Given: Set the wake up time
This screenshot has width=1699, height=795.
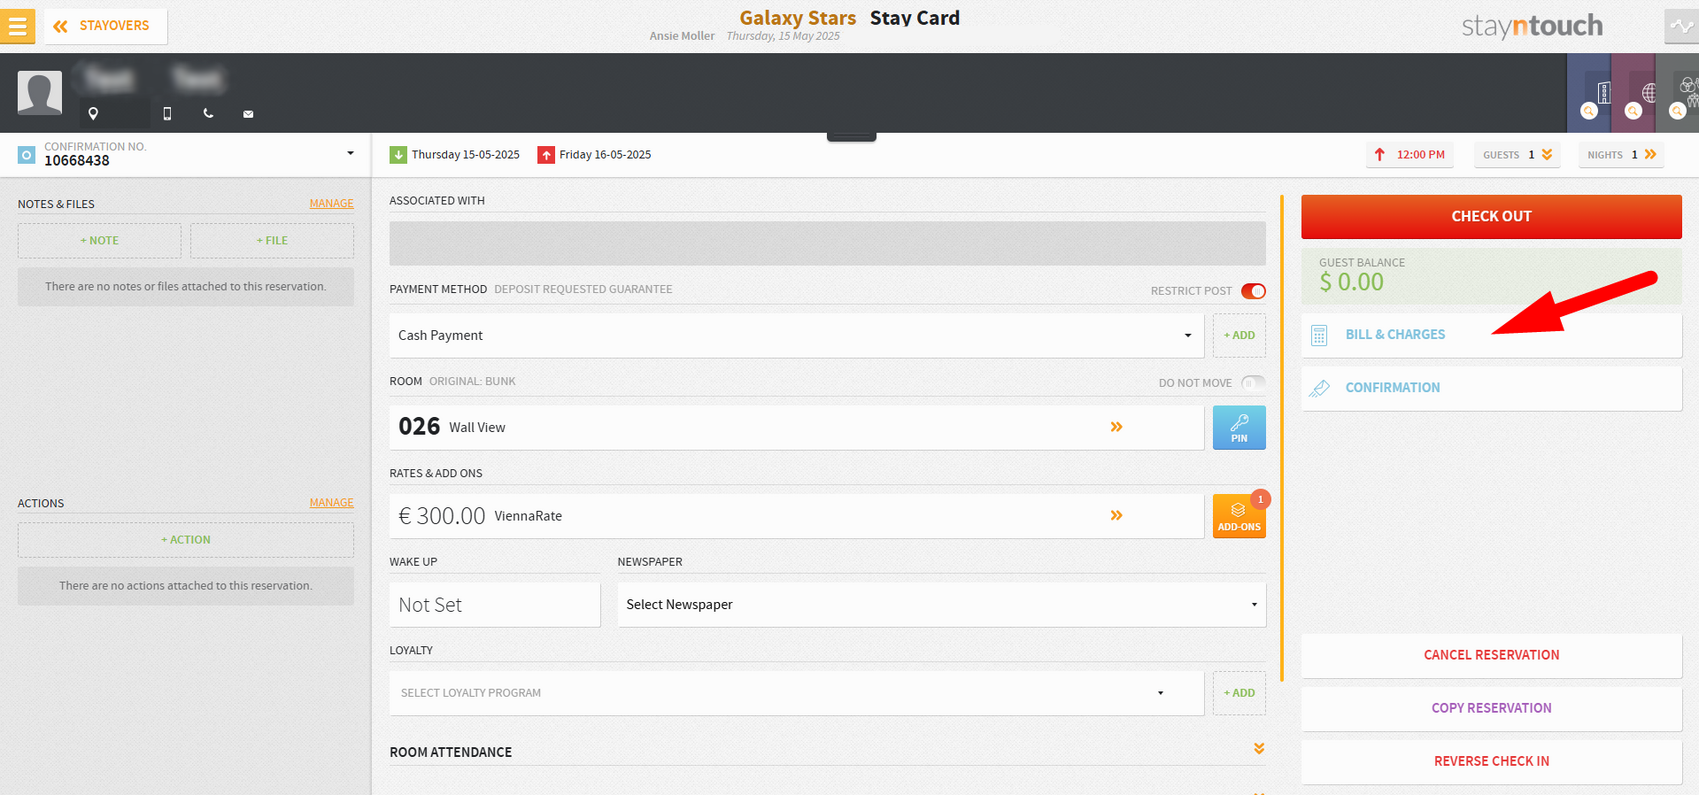Looking at the screenshot, I should coord(495,605).
